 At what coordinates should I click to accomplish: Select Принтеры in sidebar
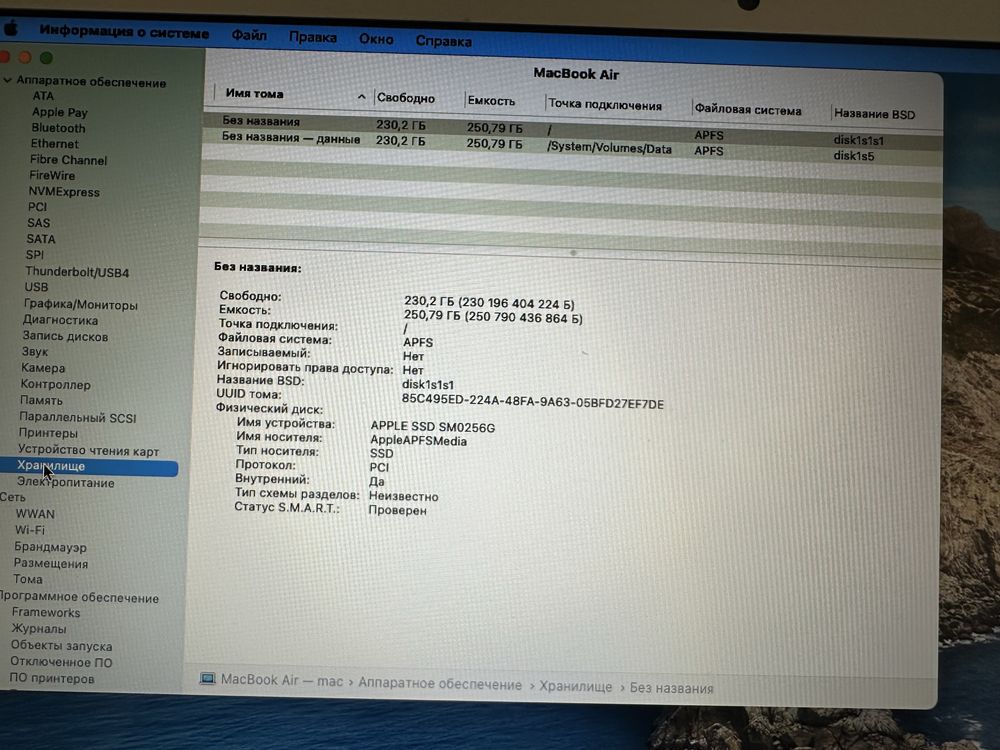48,432
